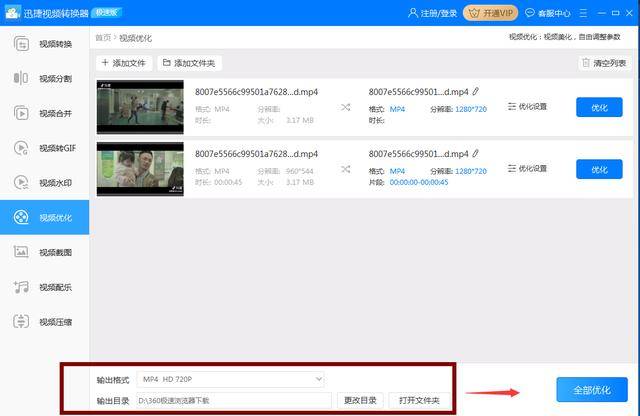Switch to 视频转GIF tool
The width and height of the screenshot is (640, 416).
(44, 148)
